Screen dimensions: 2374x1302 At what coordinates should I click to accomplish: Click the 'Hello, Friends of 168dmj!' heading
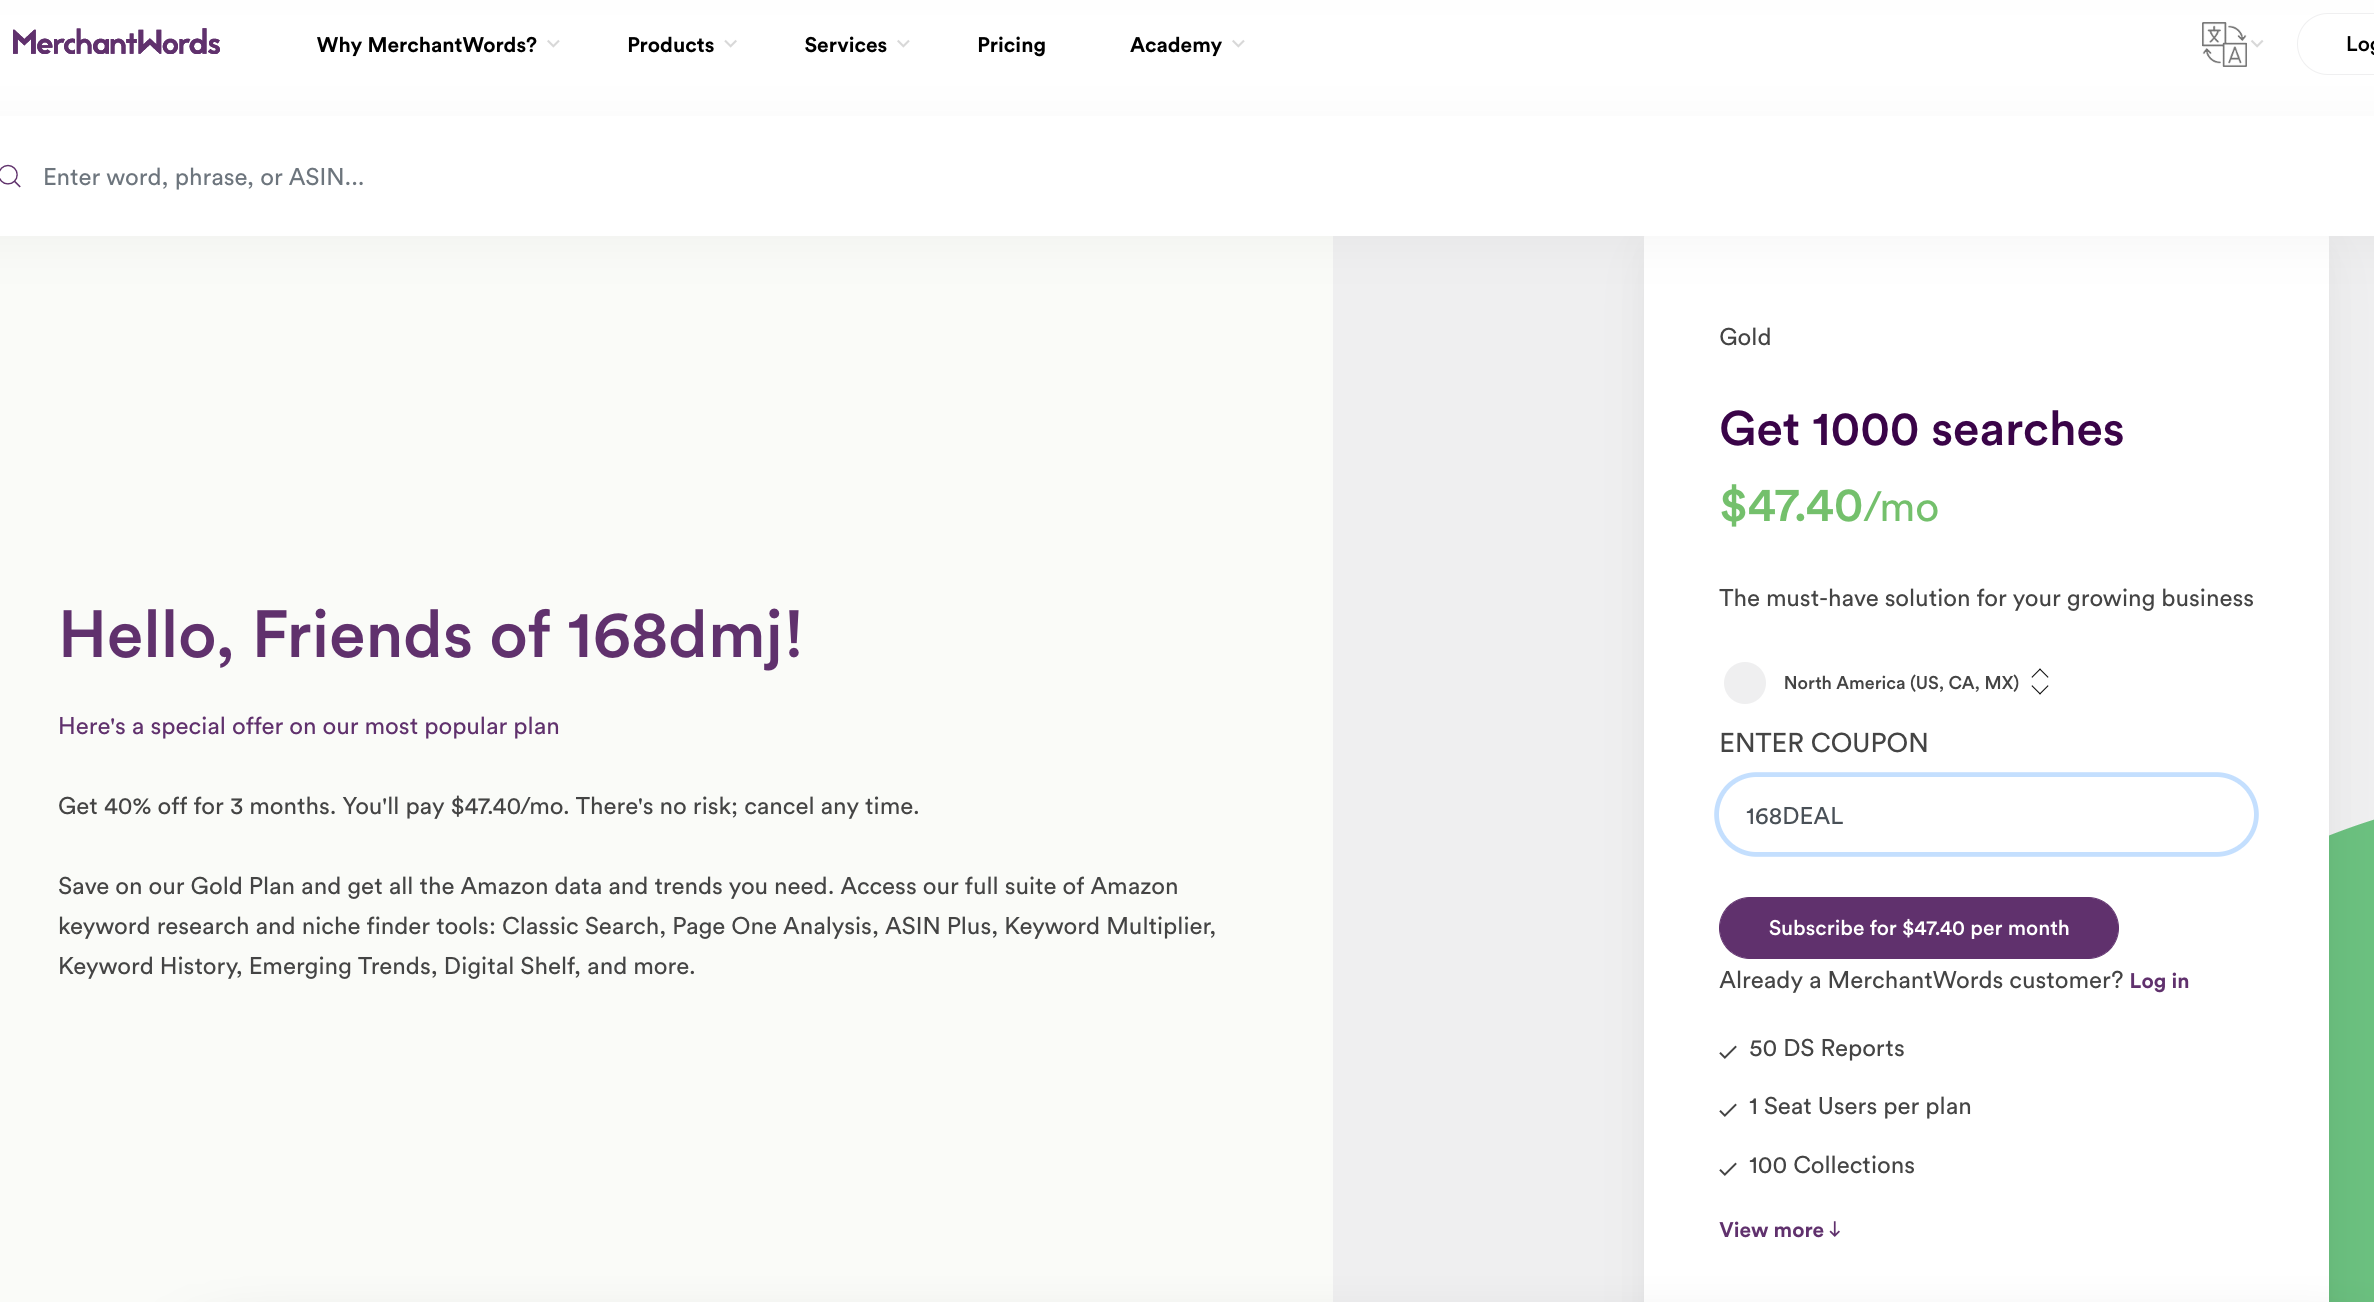point(431,635)
